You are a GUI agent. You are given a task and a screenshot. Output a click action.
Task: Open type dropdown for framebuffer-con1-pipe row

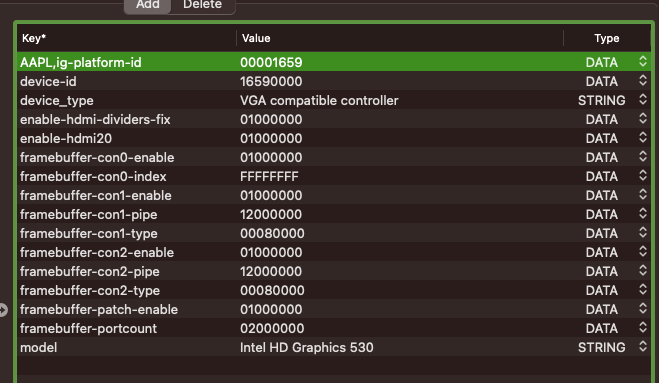pos(643,213)
